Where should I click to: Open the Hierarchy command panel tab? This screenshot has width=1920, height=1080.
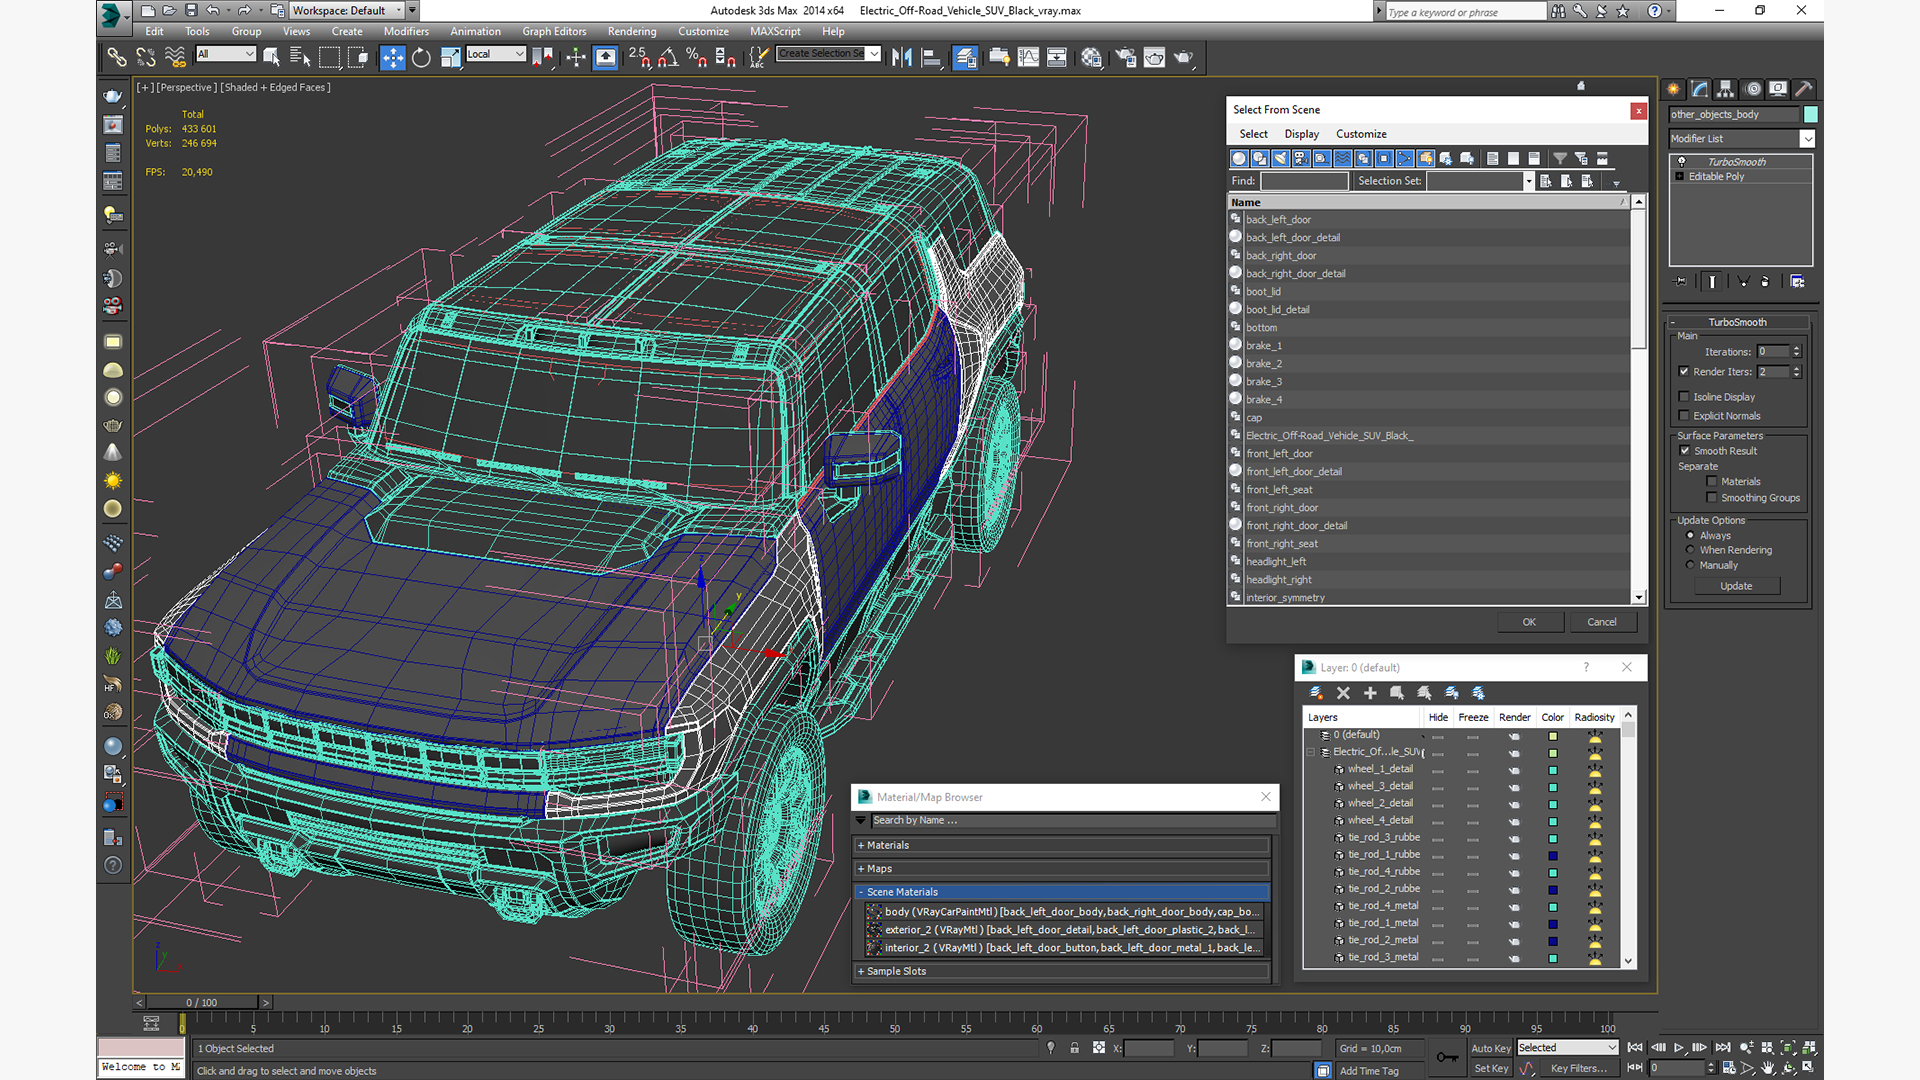pos(1725,89)
